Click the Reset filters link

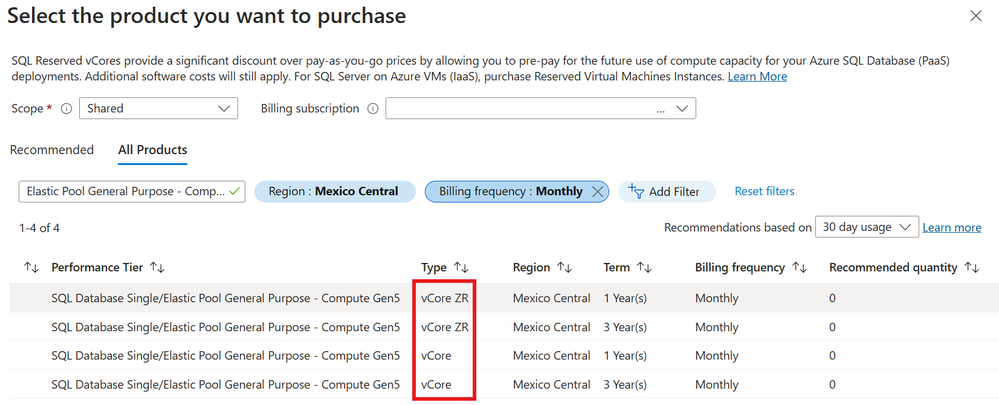764,191
